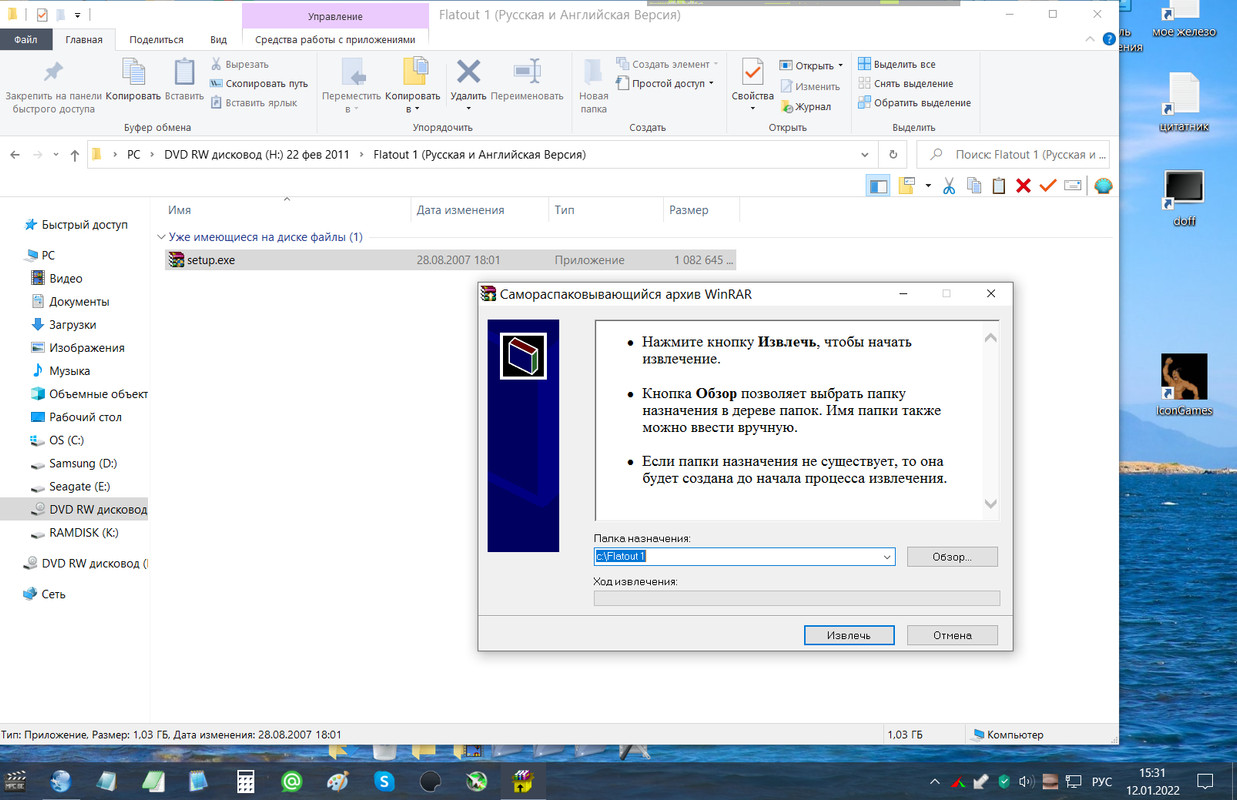Click the small clipboard paste icon in mini toolbar
Image resolution: width=1237 pixels, height=800 pixels.
998,186
